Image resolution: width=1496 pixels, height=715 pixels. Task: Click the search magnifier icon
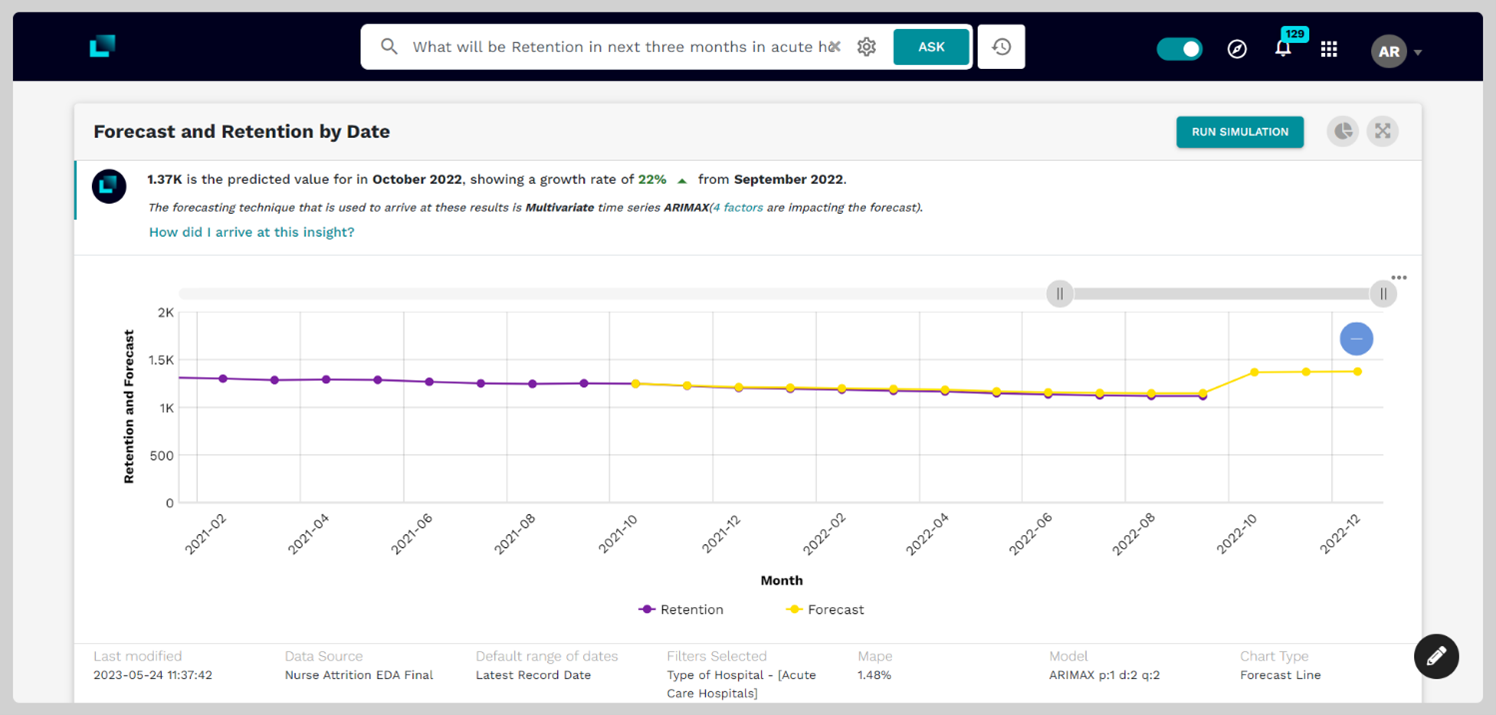(389, 47)
